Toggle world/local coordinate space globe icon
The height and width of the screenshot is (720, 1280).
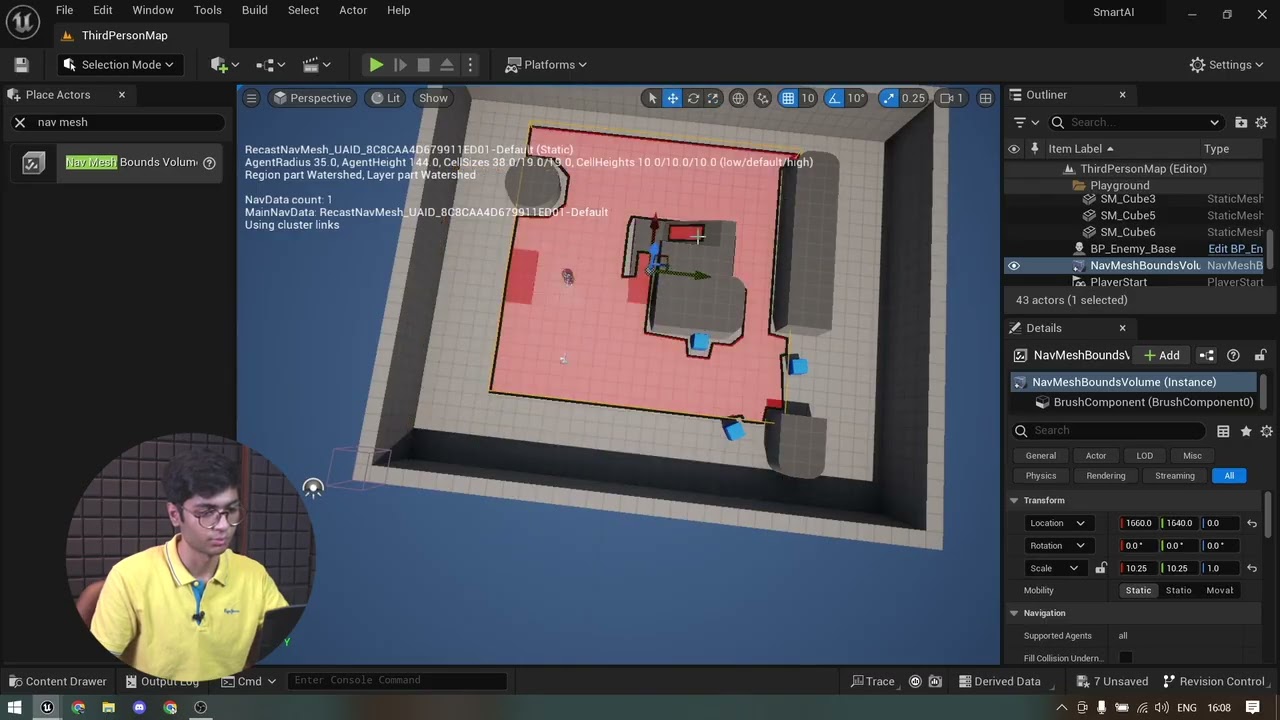coord(738,98)
